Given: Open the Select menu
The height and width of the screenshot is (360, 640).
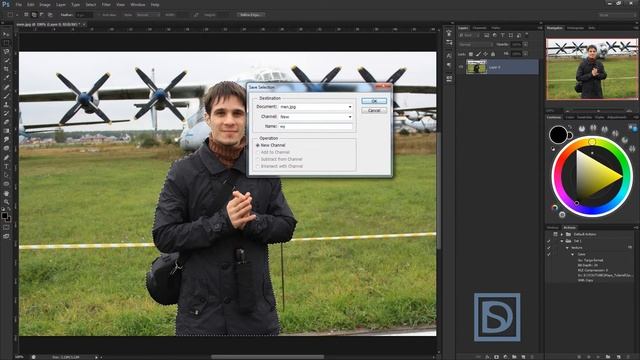Looking at the screenshot, I should coord(91,4).
